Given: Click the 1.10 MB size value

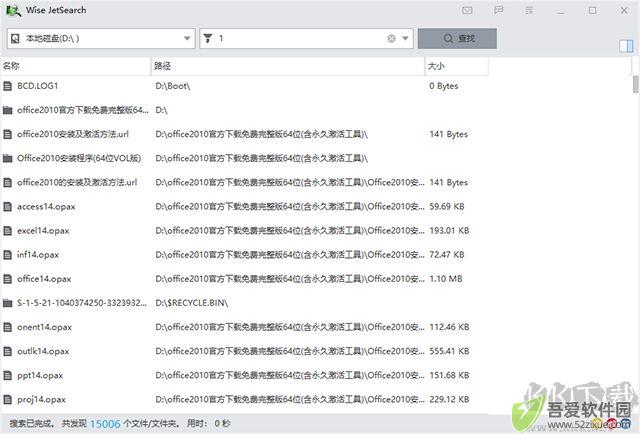Looking at the screenshot, I should point(446,279).
